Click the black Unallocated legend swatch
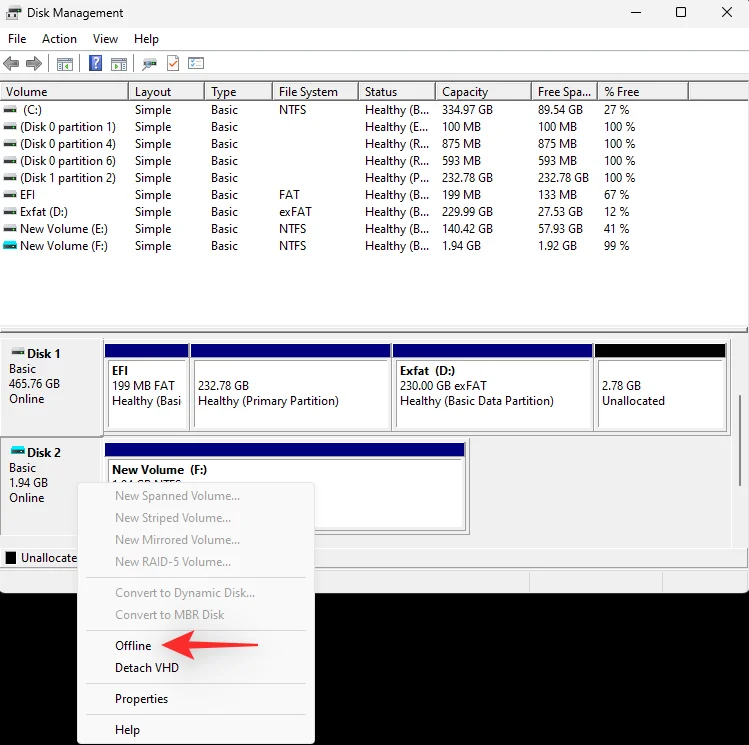 pyautogui.click(x=11, y=558)
